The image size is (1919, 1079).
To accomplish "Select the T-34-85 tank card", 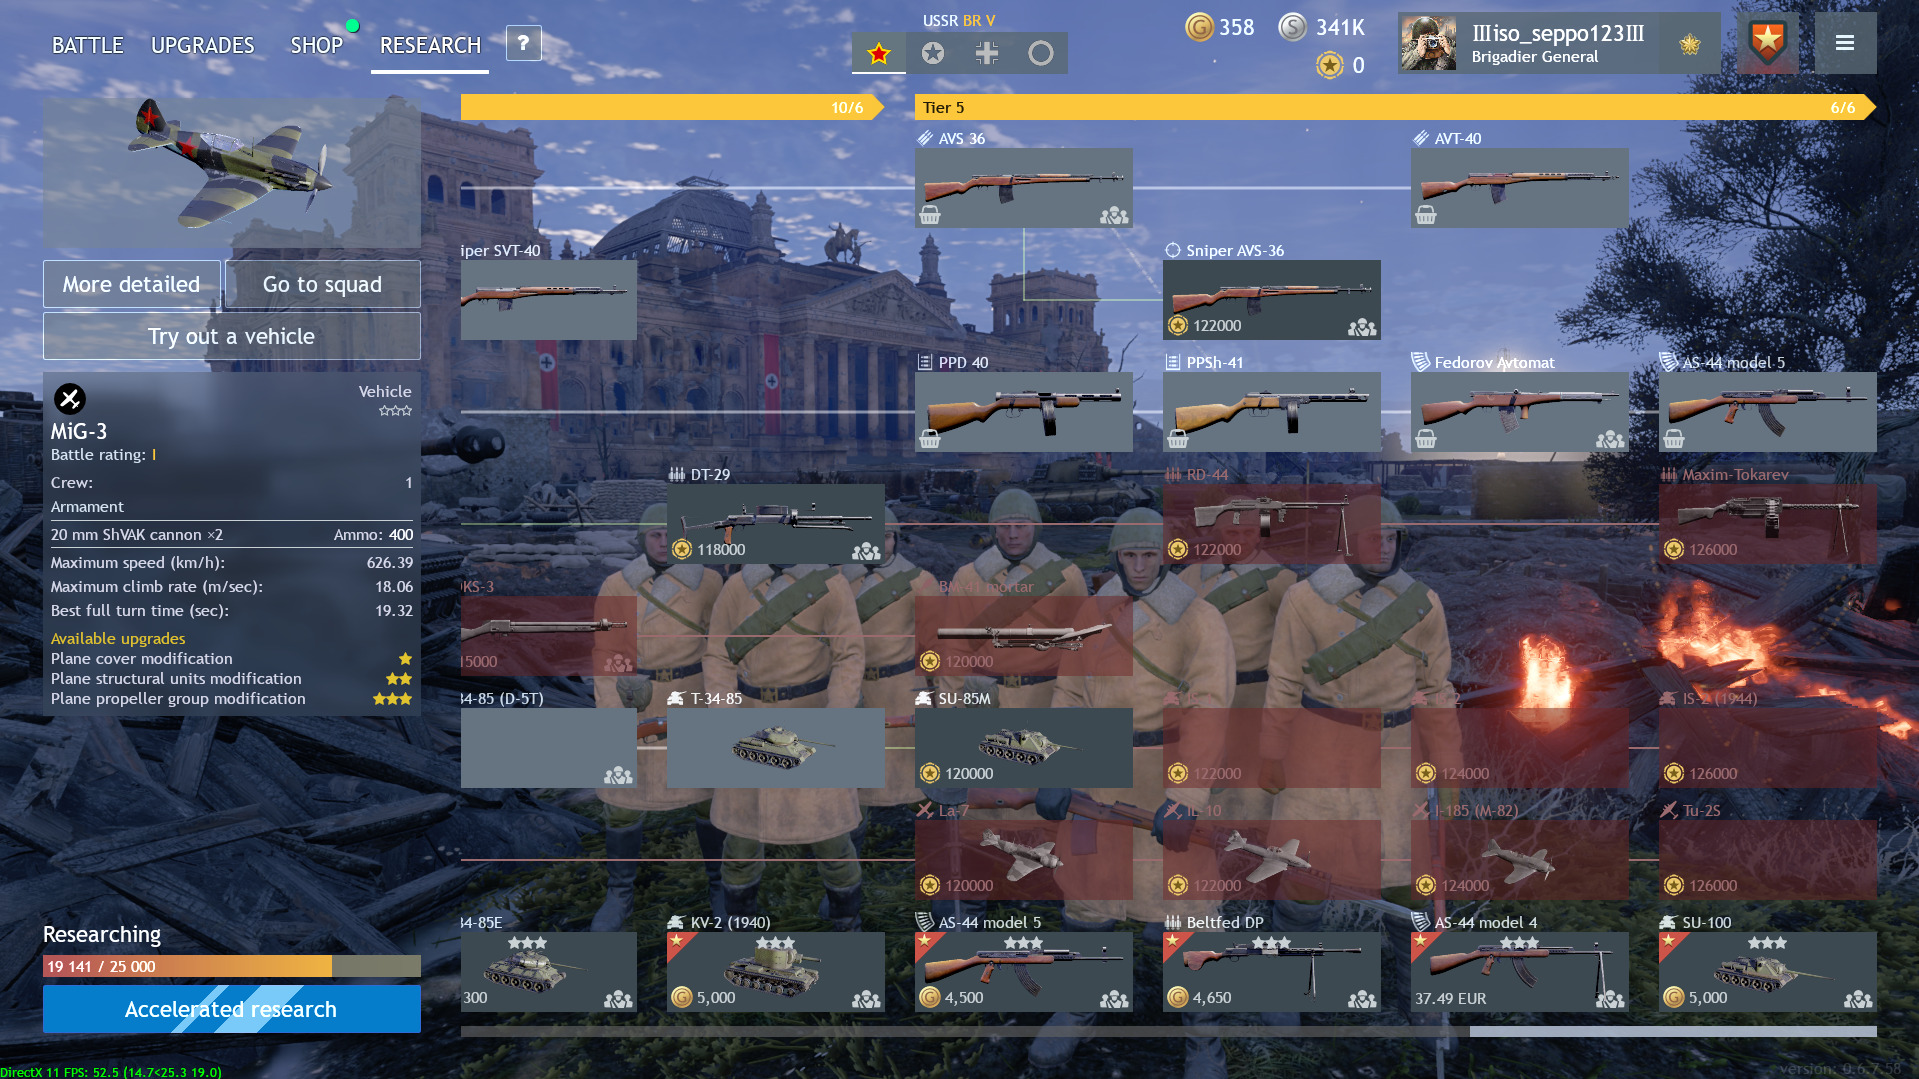I will tap(775, 747).
